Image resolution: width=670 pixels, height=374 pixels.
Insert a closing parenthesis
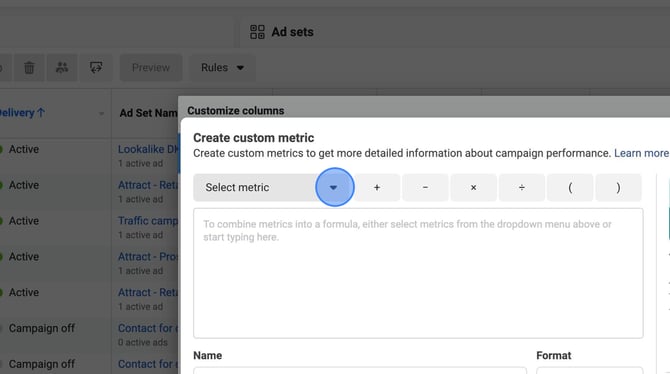click(618, 187)
